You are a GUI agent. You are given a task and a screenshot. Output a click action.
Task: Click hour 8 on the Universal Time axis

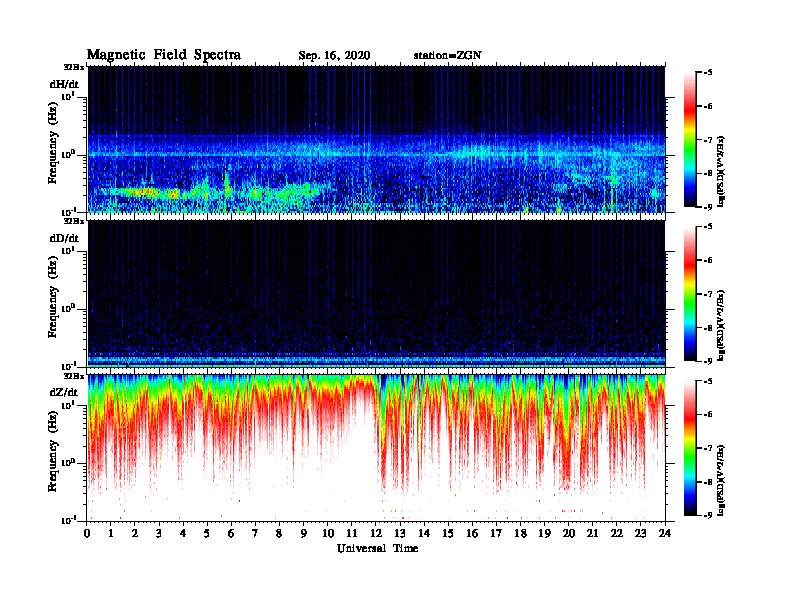click(x=279, y=533)
